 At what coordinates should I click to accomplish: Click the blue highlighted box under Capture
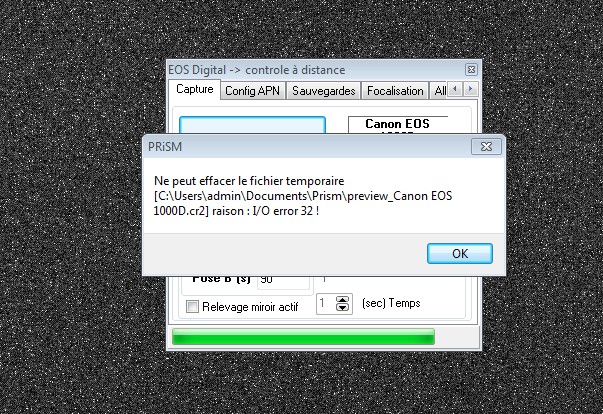(252, 125)
